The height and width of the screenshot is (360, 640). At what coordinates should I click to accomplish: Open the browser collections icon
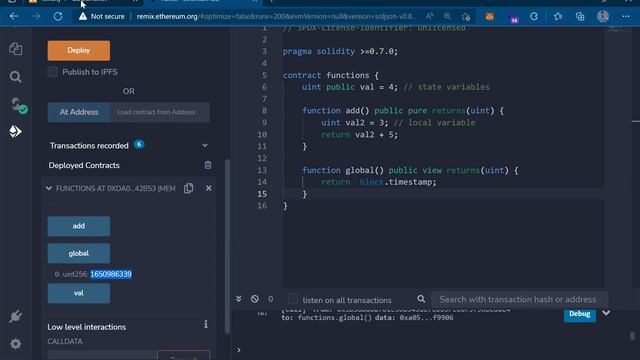[580, 16]
